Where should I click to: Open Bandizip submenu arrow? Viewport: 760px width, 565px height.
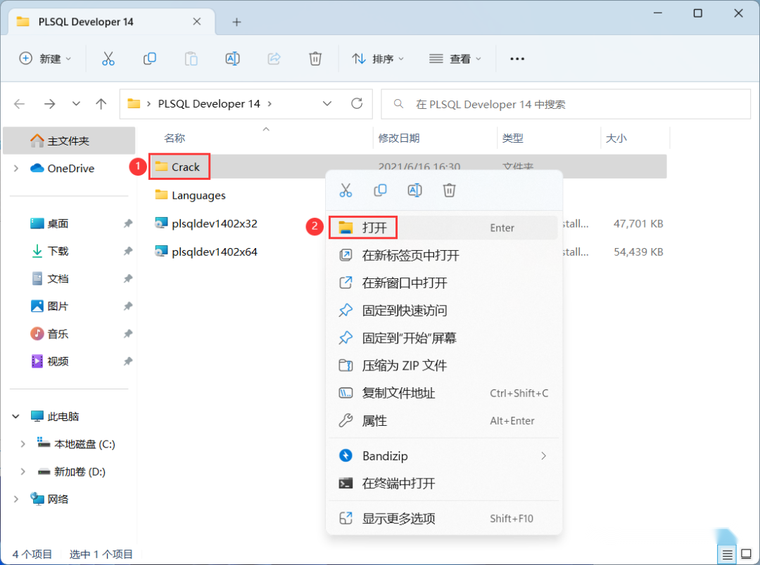543,456
